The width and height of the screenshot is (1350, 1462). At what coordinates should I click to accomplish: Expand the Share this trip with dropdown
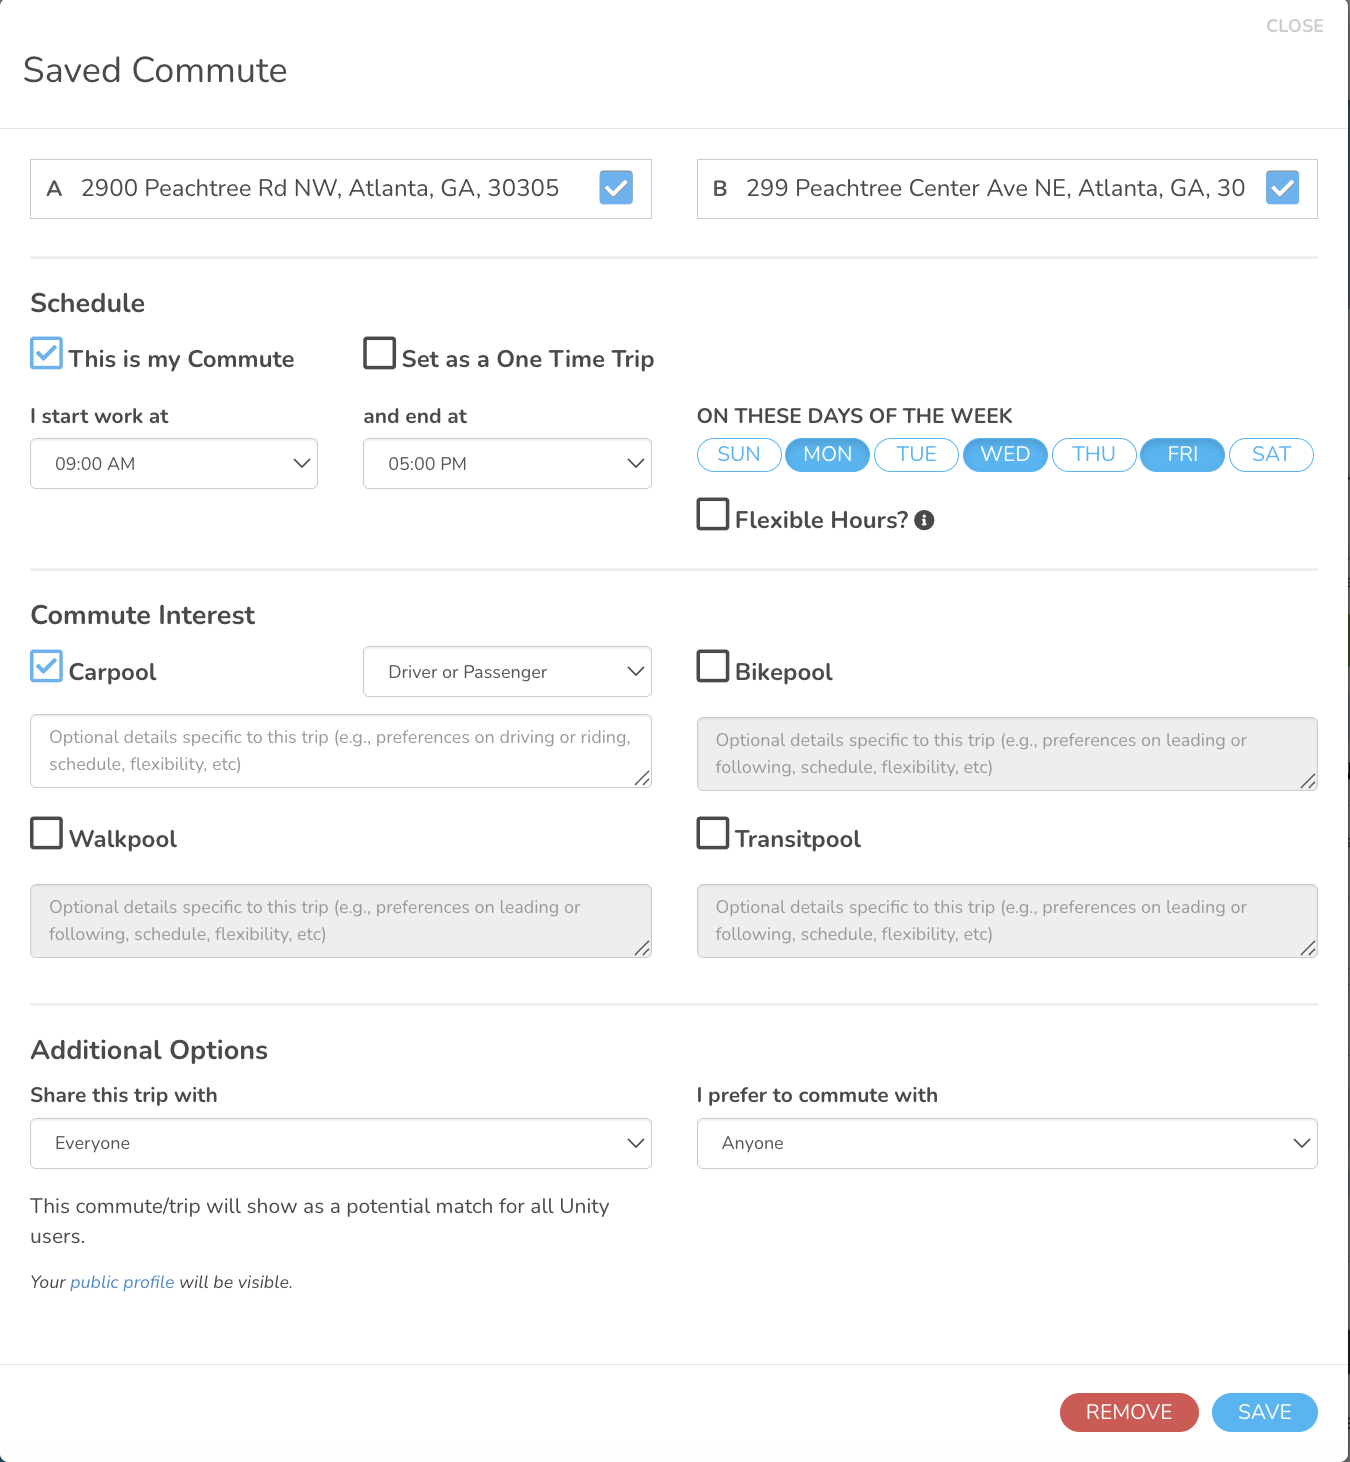pyautogui.click(x=341, y=1143)
